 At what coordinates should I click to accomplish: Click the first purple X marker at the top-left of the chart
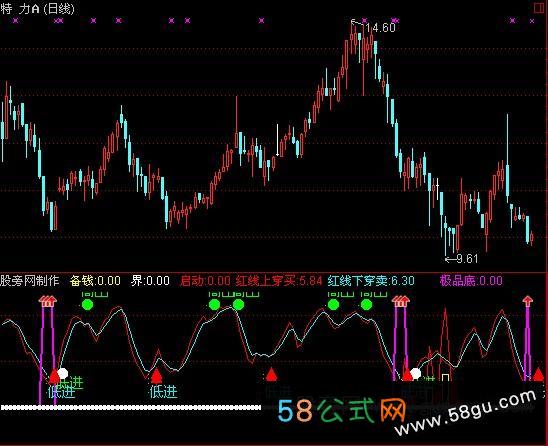pyautogui.click(x=15, y=21)
